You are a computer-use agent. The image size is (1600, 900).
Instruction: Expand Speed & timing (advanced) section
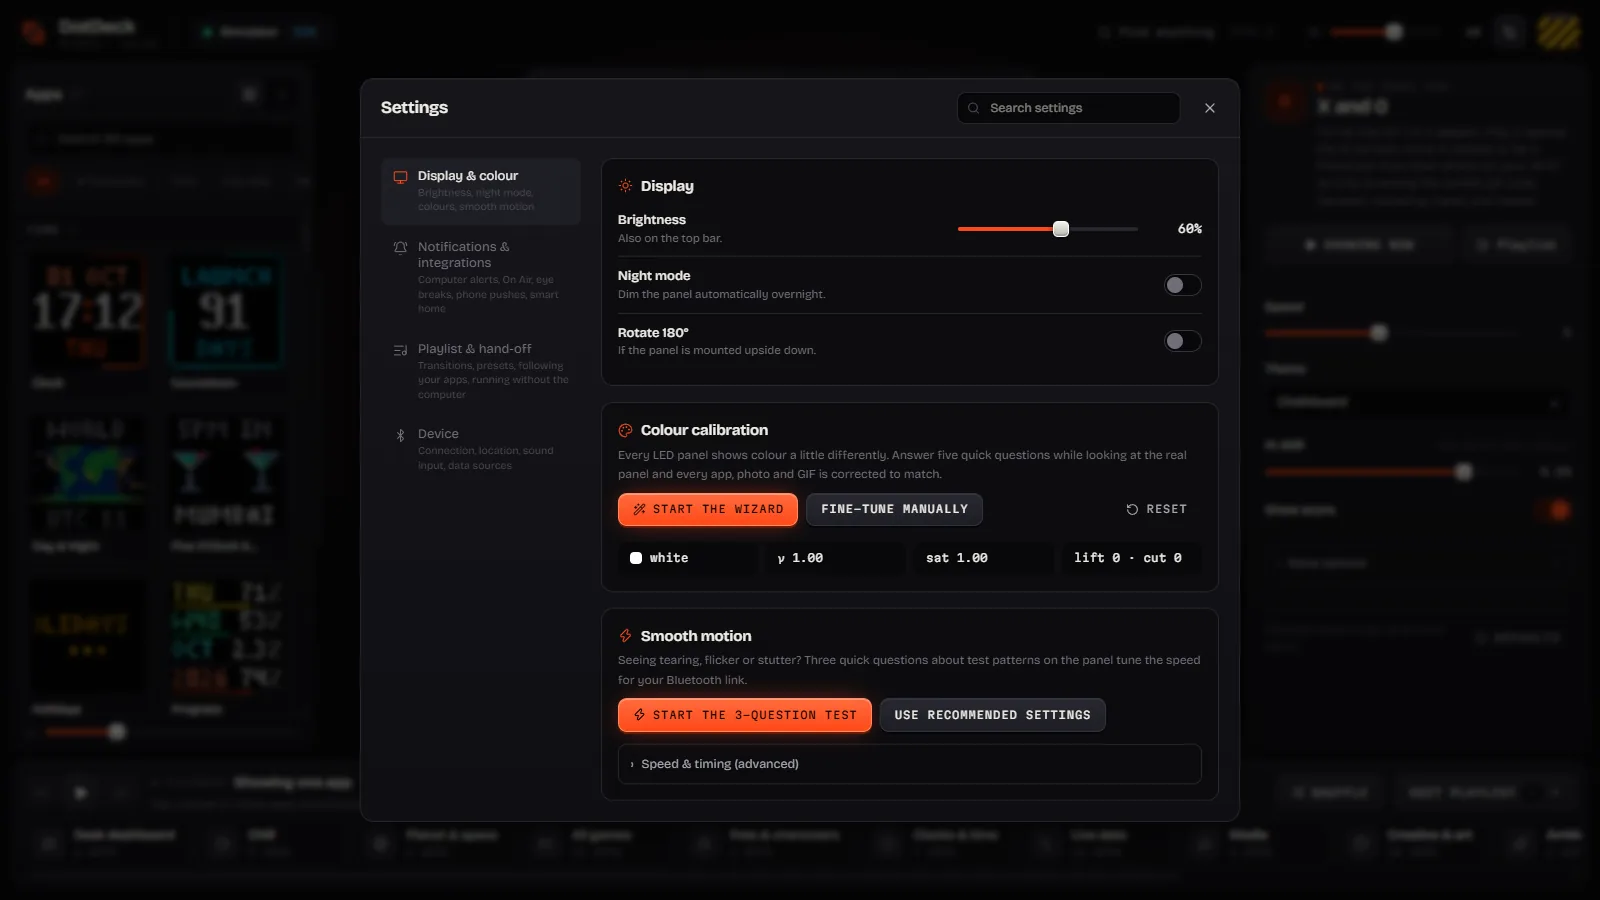(910, 764)
